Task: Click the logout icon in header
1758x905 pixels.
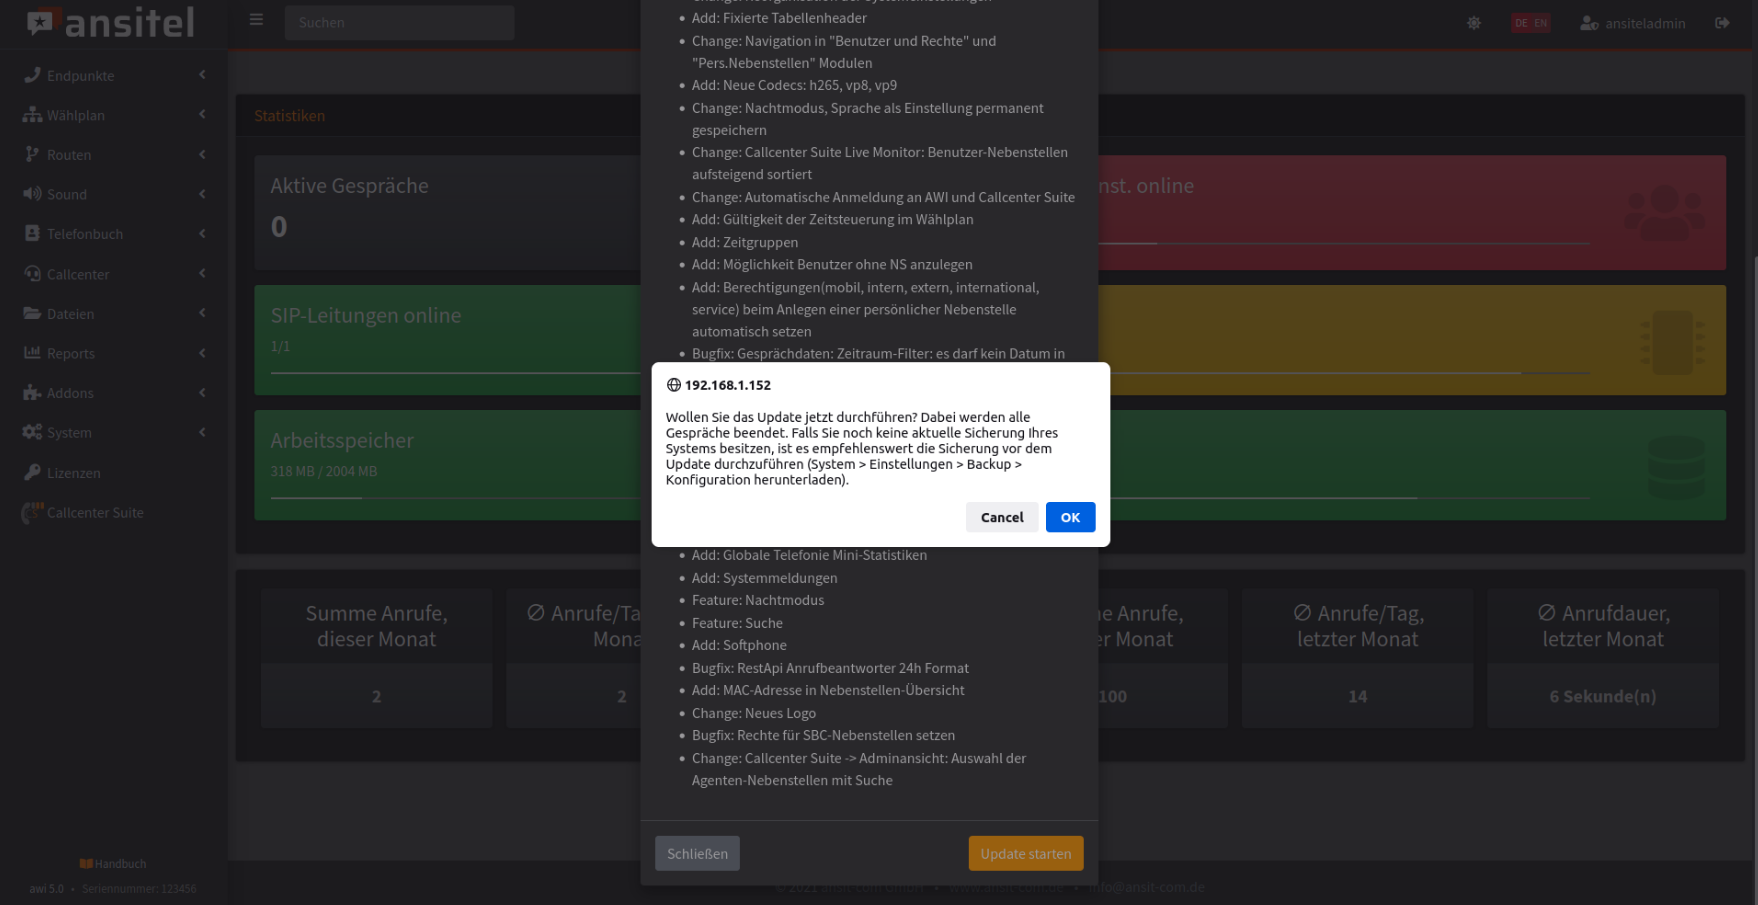Action: (1722, 23)
